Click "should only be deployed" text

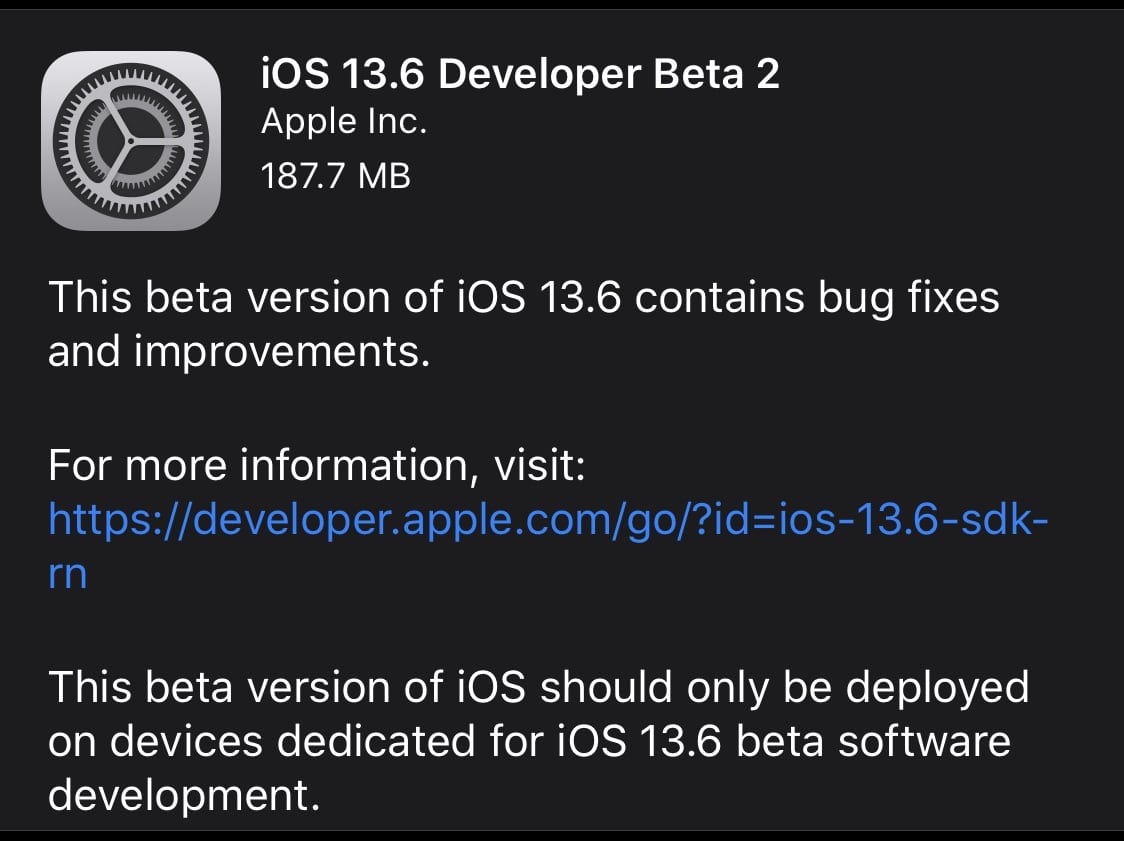click(x=784, y=688)
